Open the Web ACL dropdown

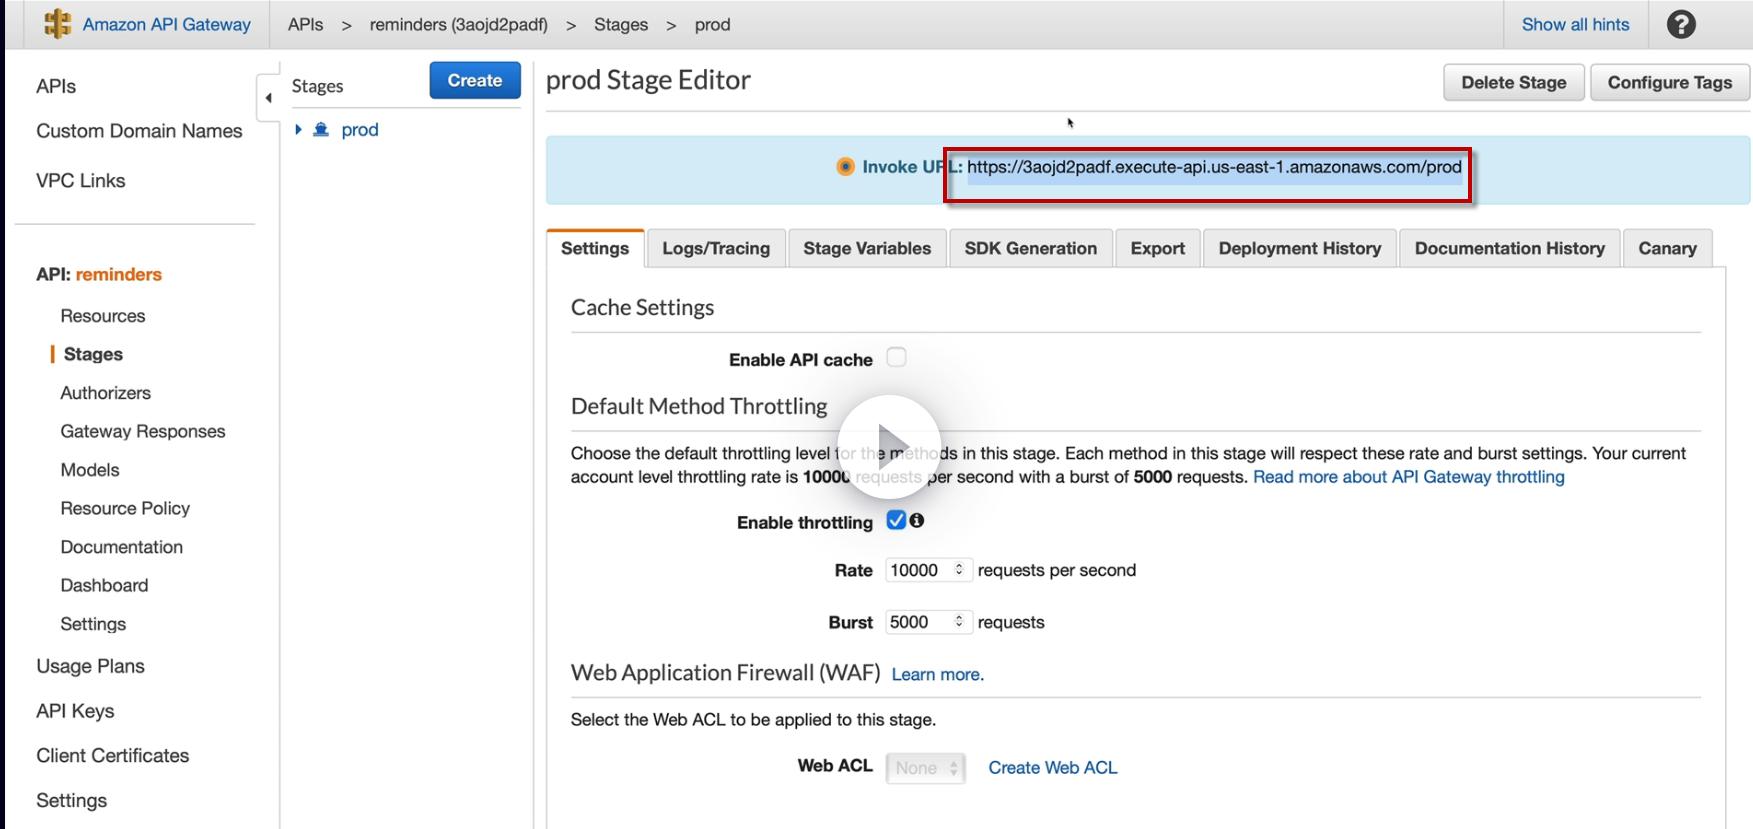pyautogui.click(x=925, y=768)
